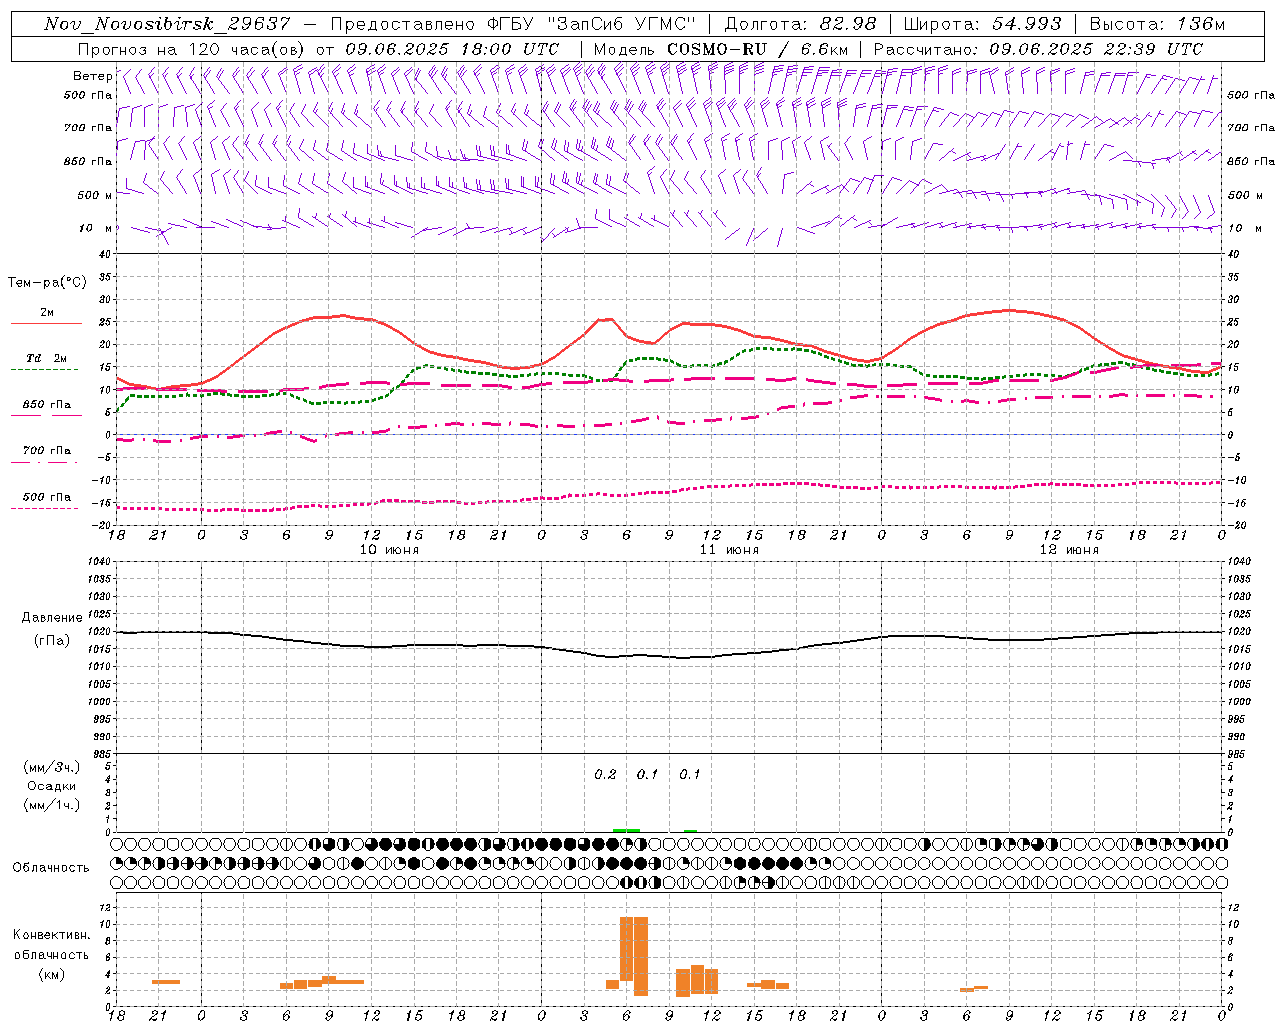Select the 12 июня date label
This screenshot has width=1280, height=1024.
1069,550
